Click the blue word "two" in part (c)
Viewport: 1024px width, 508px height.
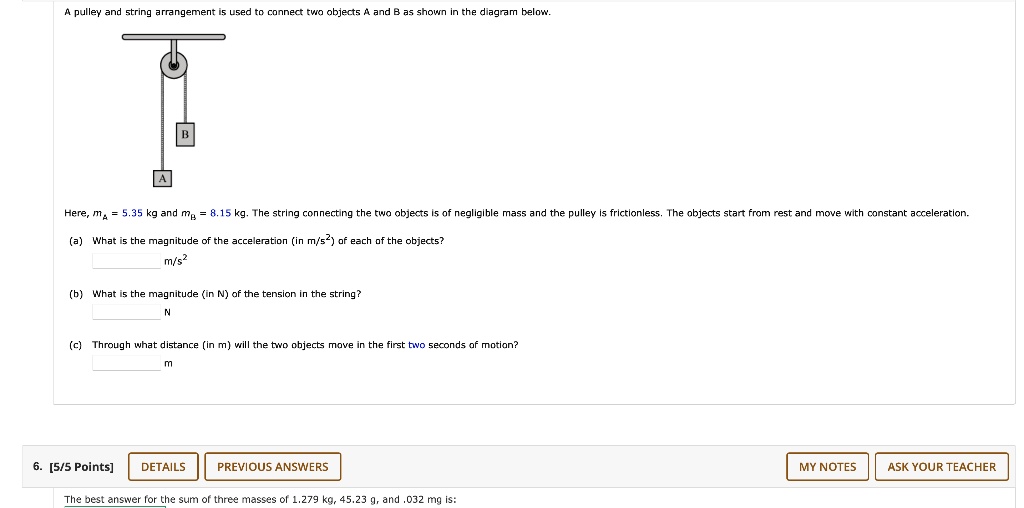416,345
